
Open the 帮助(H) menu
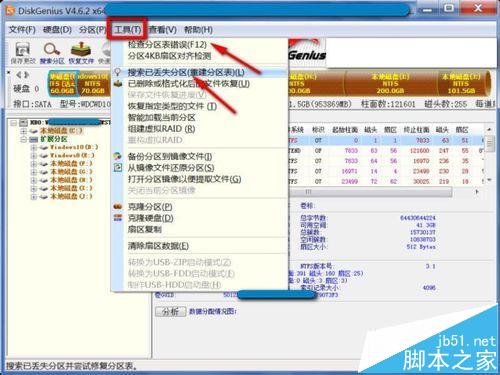coord(198,30)
